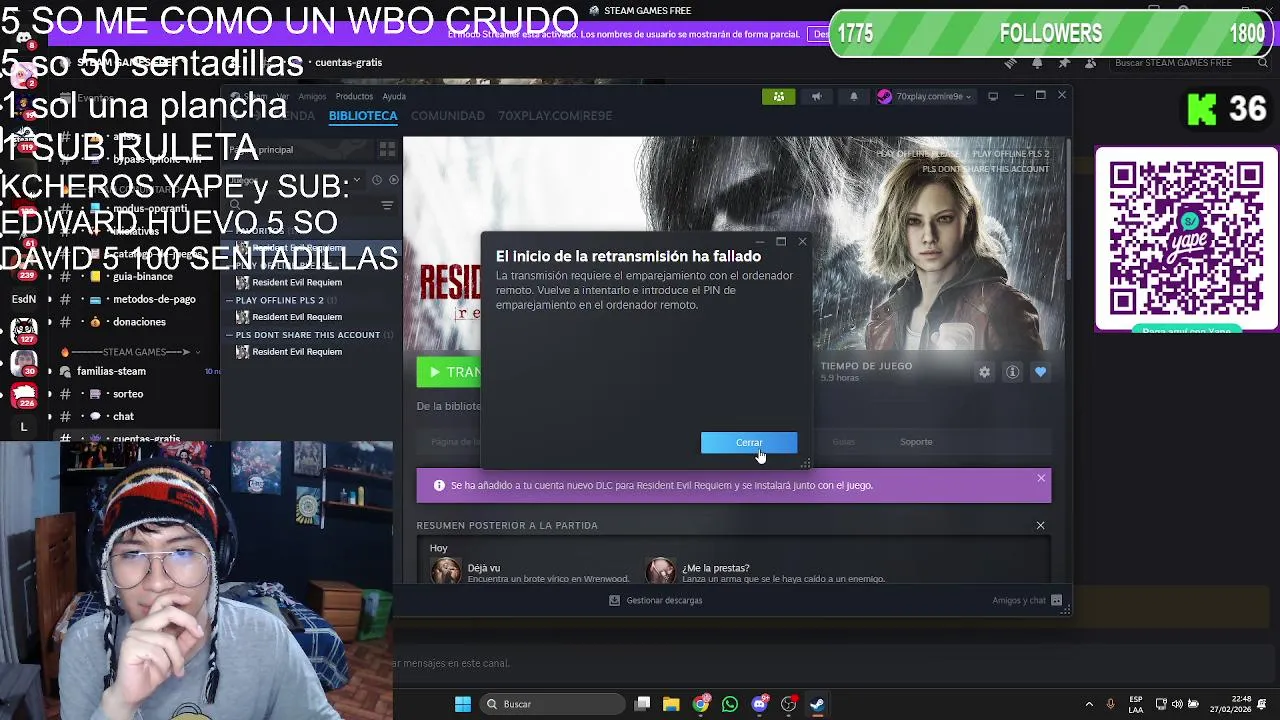Toggle ready-to-play filter in library
The width and height of the screenshot is (1280, 720).
393,180
